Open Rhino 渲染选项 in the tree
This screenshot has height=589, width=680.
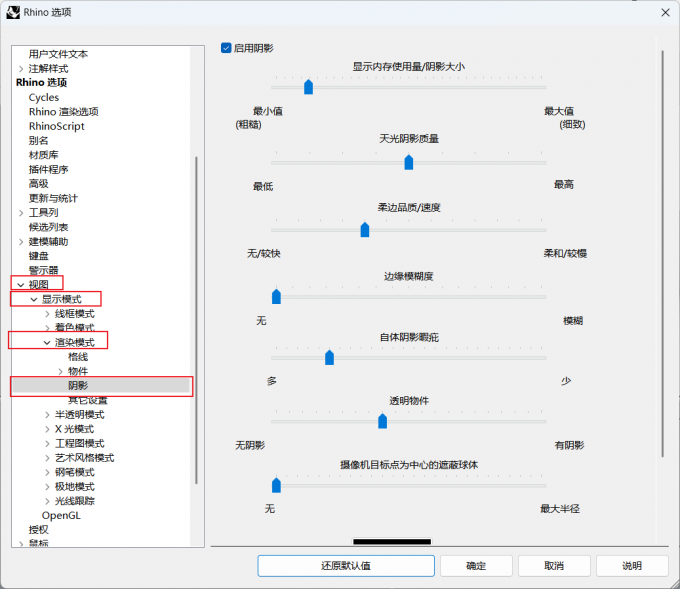tap(64, 112)
